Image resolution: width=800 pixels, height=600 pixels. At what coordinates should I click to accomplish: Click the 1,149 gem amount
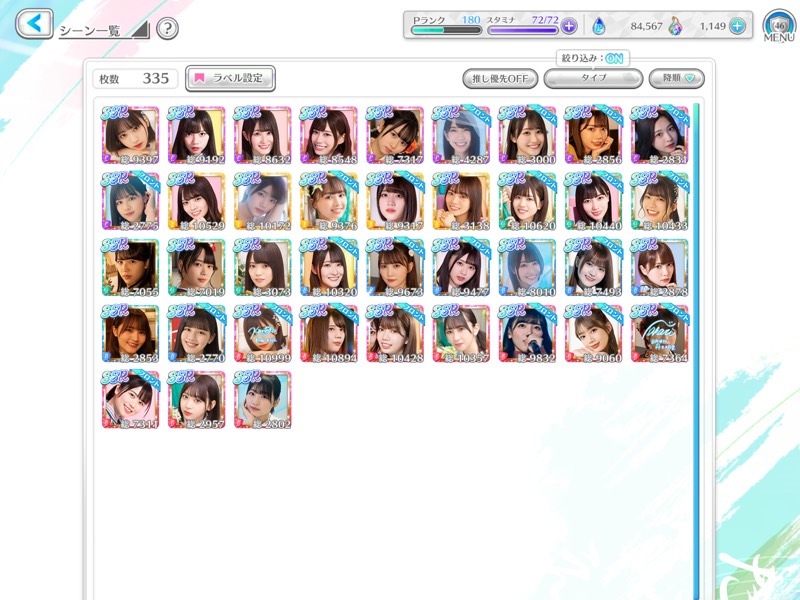tap(712, 26)
